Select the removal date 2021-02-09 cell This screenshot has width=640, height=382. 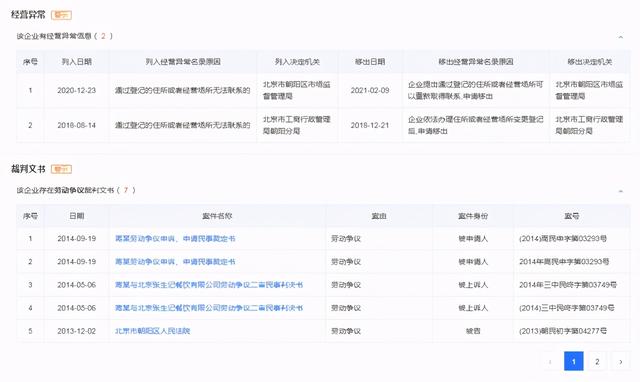370,90
